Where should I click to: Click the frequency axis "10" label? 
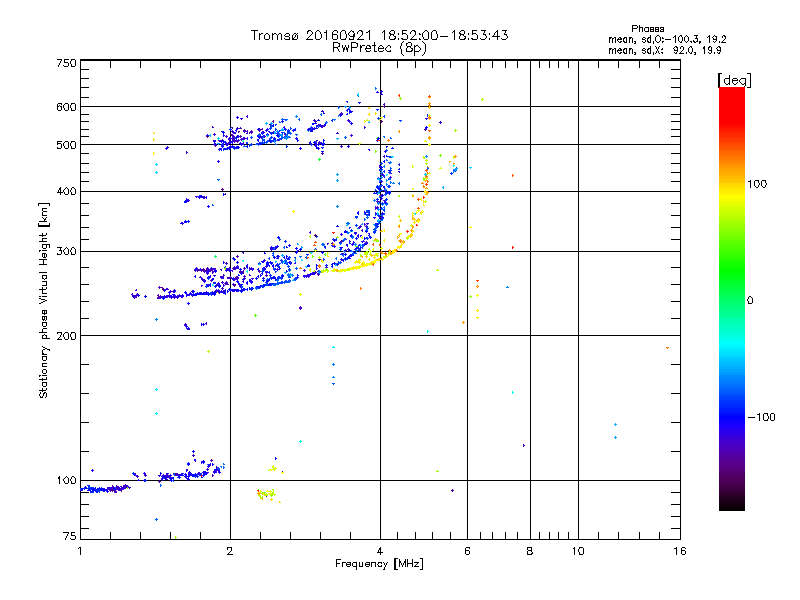[x=578, y=551]
